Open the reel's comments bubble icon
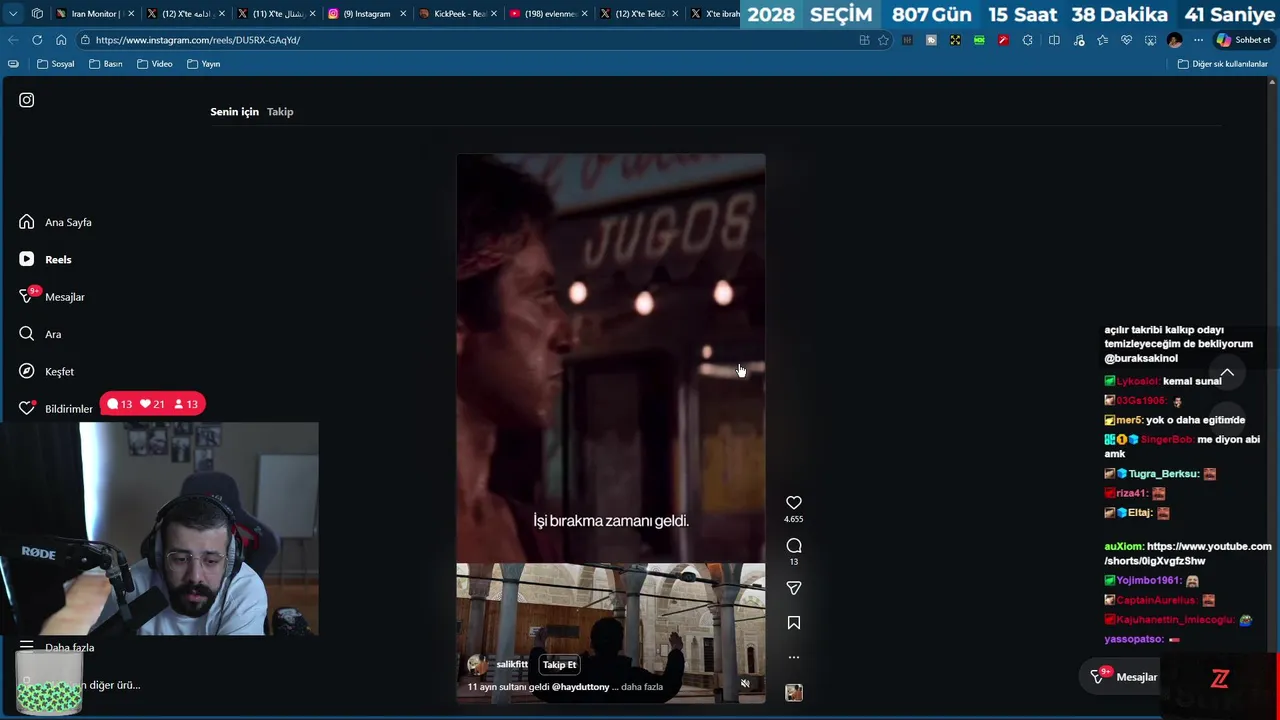 pos(794,546)
